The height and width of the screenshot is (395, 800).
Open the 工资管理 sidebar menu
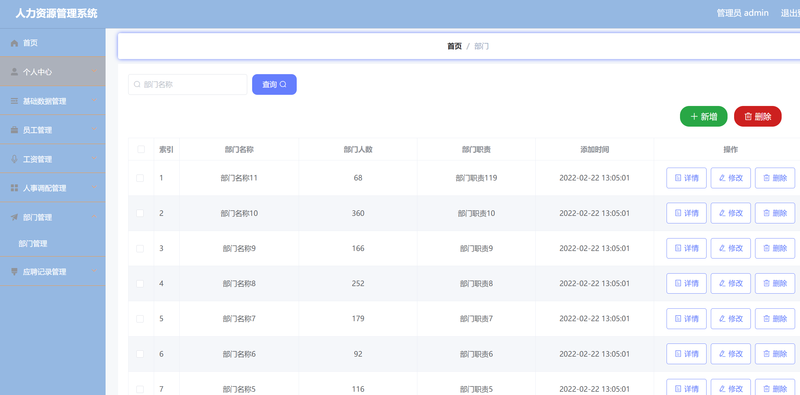click(53, 159)
